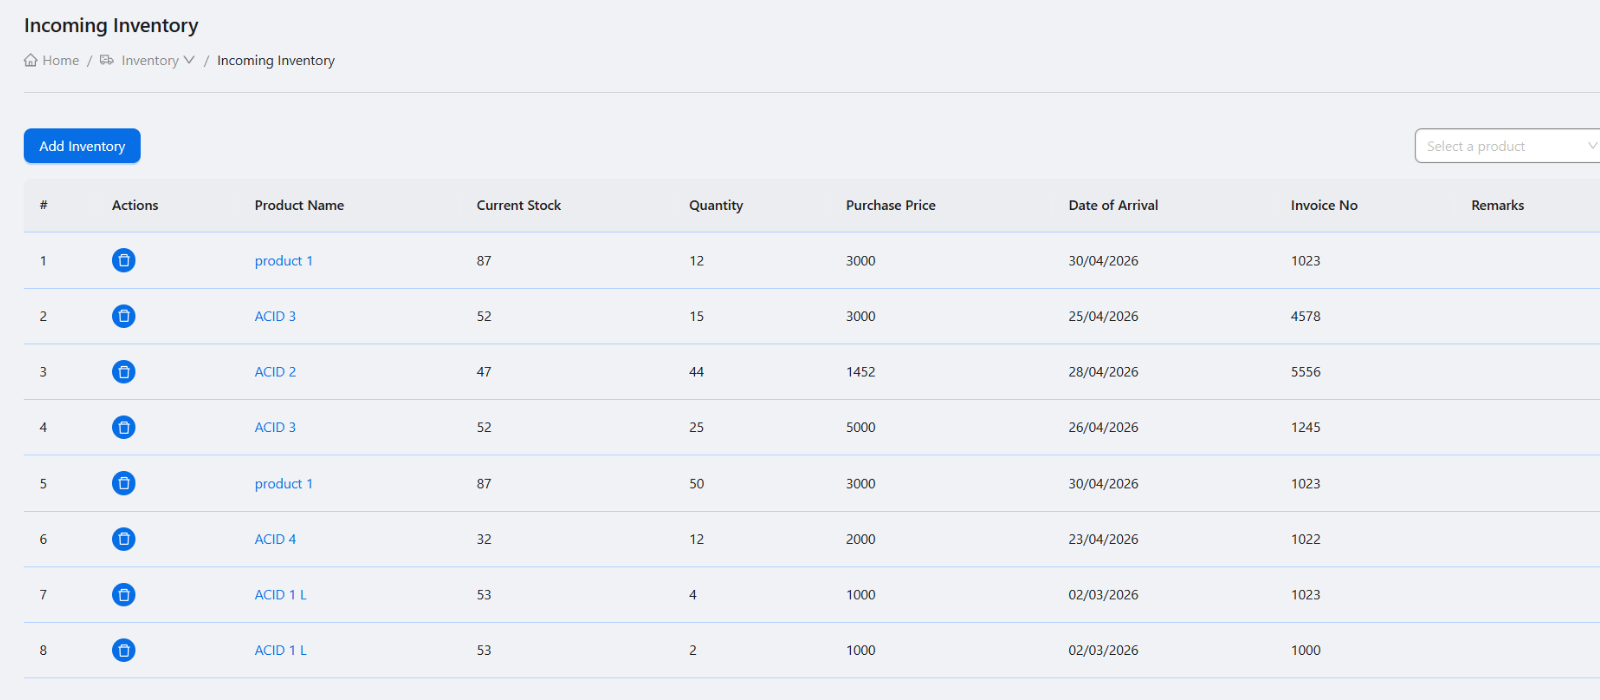Open product 1 link in row 1
Viewport: 1600px width, 700px height.
(284, 261)
